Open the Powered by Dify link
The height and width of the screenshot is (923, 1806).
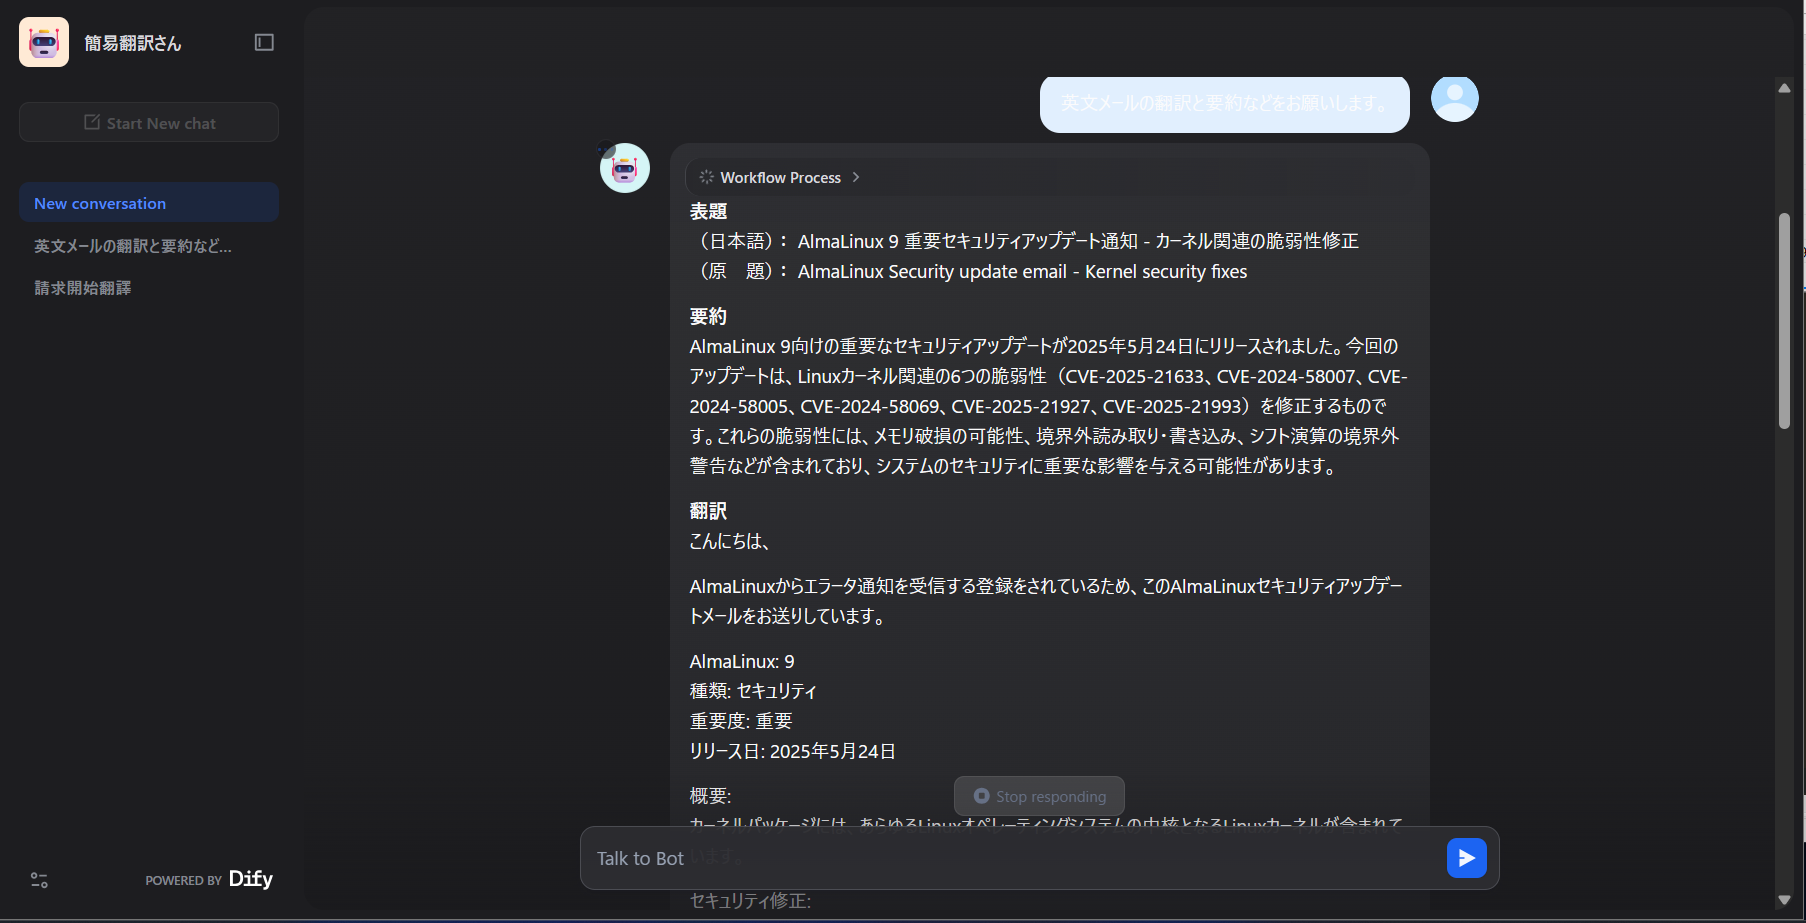pyautogui.click(x=209, y=879)
